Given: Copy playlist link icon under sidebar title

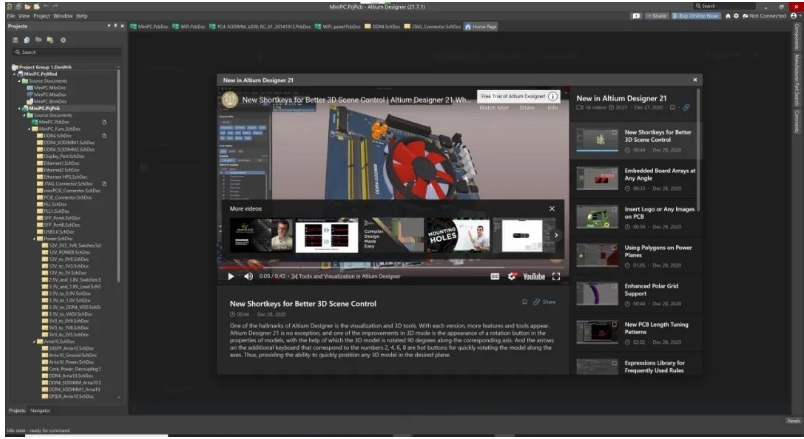Looking at the screenshot, I should click(686, 108).
